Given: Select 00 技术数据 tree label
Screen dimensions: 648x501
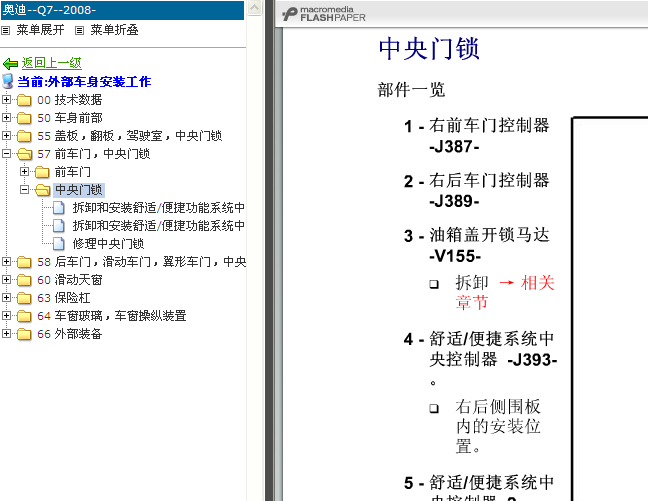Looking at the screenshot, I should click(69, 100).
